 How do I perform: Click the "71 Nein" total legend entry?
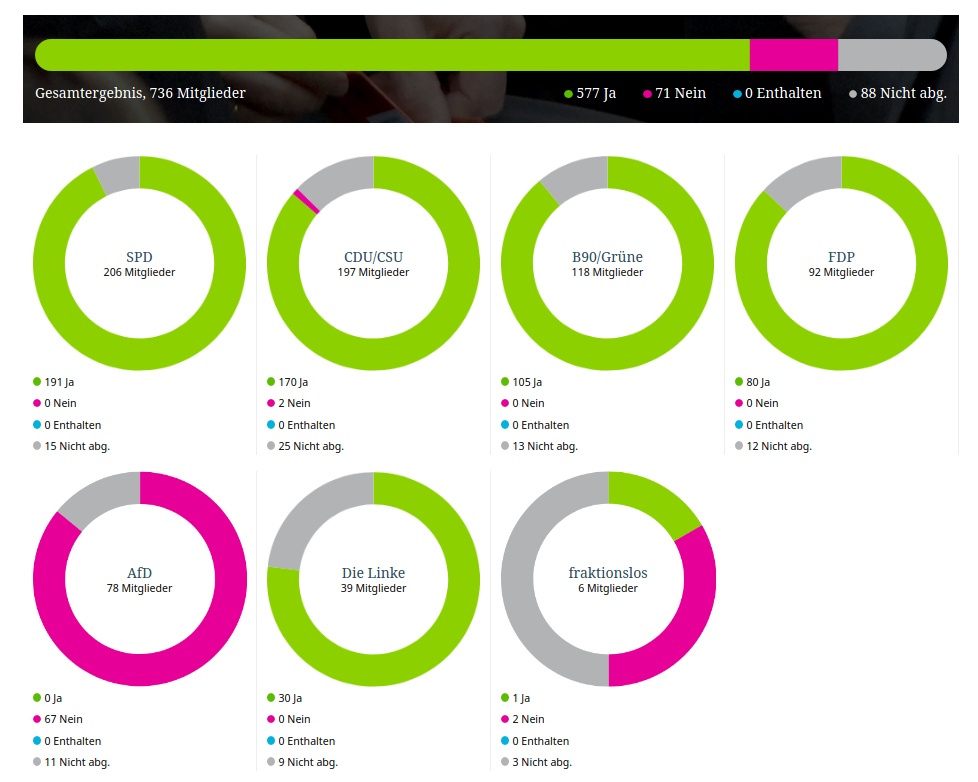pos(674,94)
